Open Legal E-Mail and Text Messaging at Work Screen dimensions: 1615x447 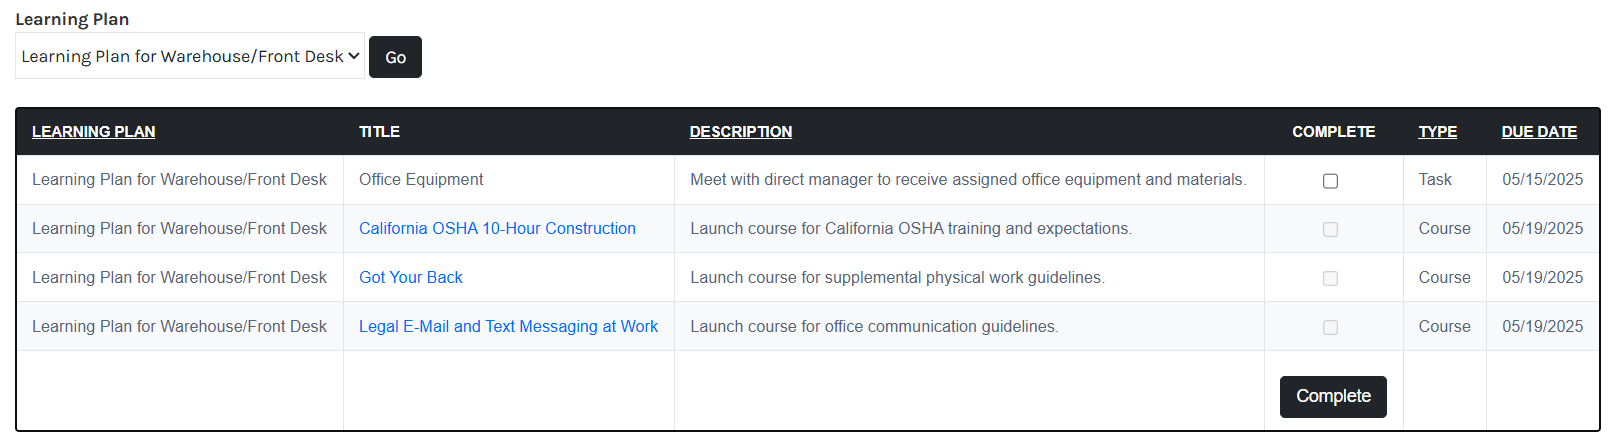click(x=508, y=327)
